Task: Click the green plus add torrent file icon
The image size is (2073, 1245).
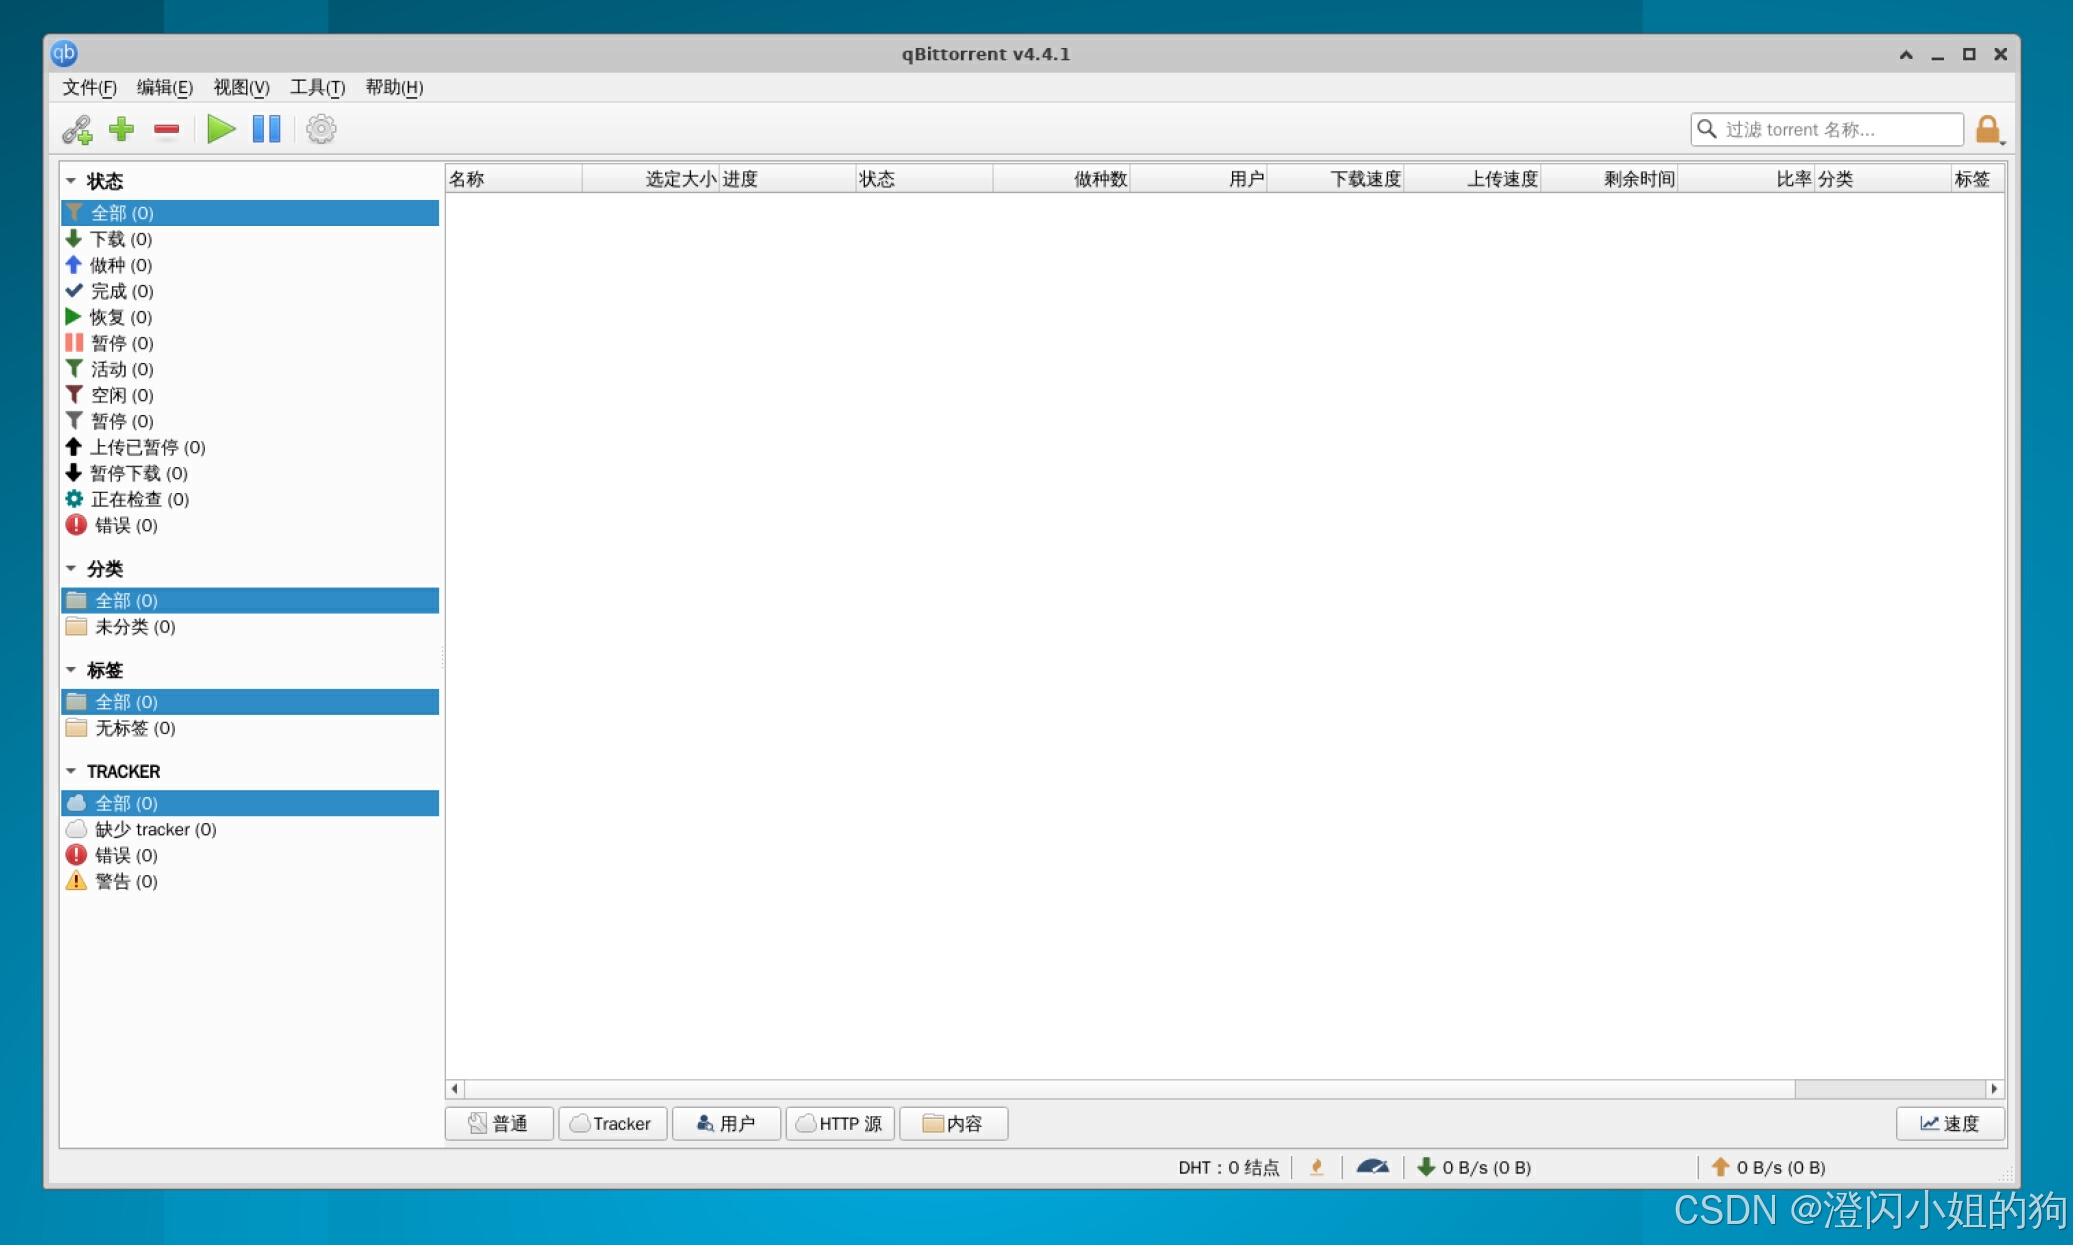Action: point(121,129)
